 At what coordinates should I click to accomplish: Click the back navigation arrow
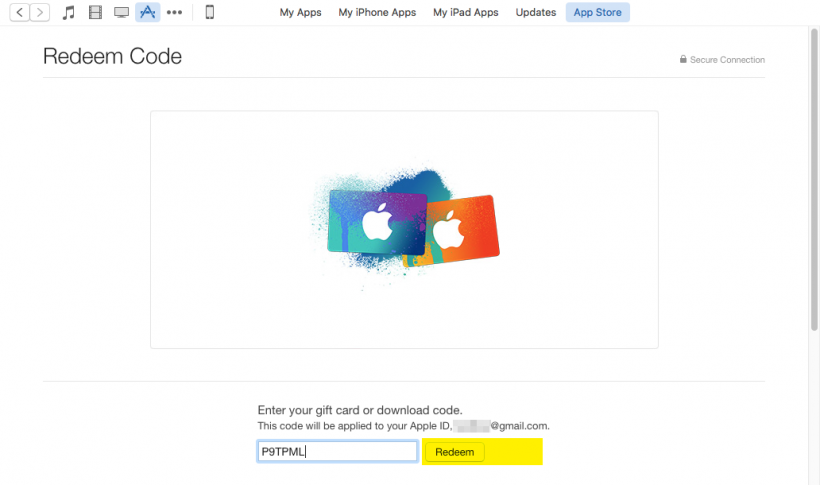point(20,13)
